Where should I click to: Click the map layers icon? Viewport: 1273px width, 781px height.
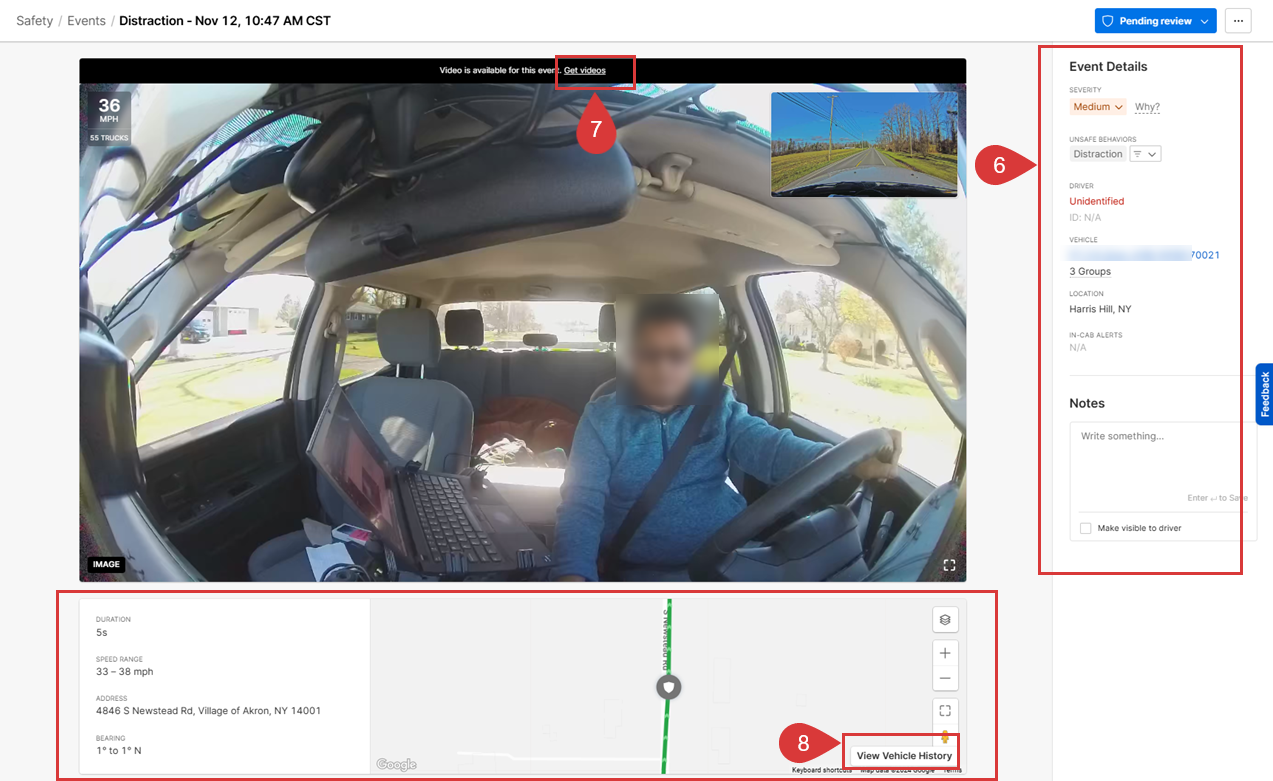[945, 620]
